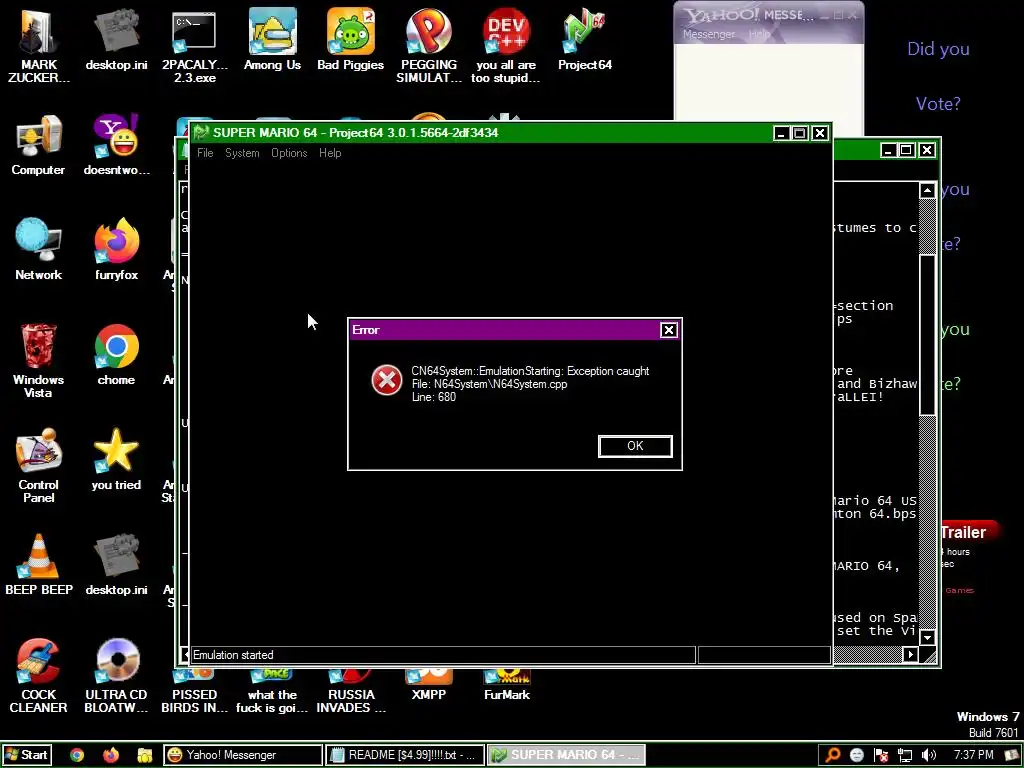Select the COCK CLEANER desktop icon

point(39,676)
